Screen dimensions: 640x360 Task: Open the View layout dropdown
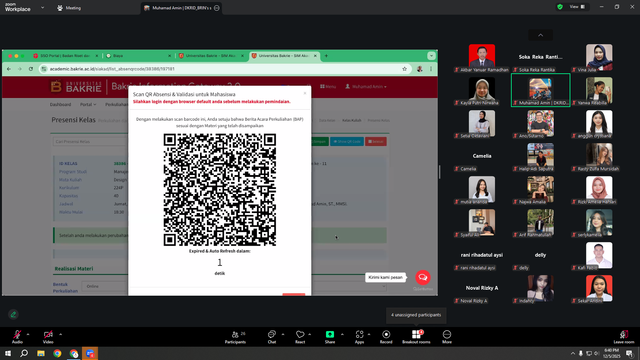[x=577, y=7]
